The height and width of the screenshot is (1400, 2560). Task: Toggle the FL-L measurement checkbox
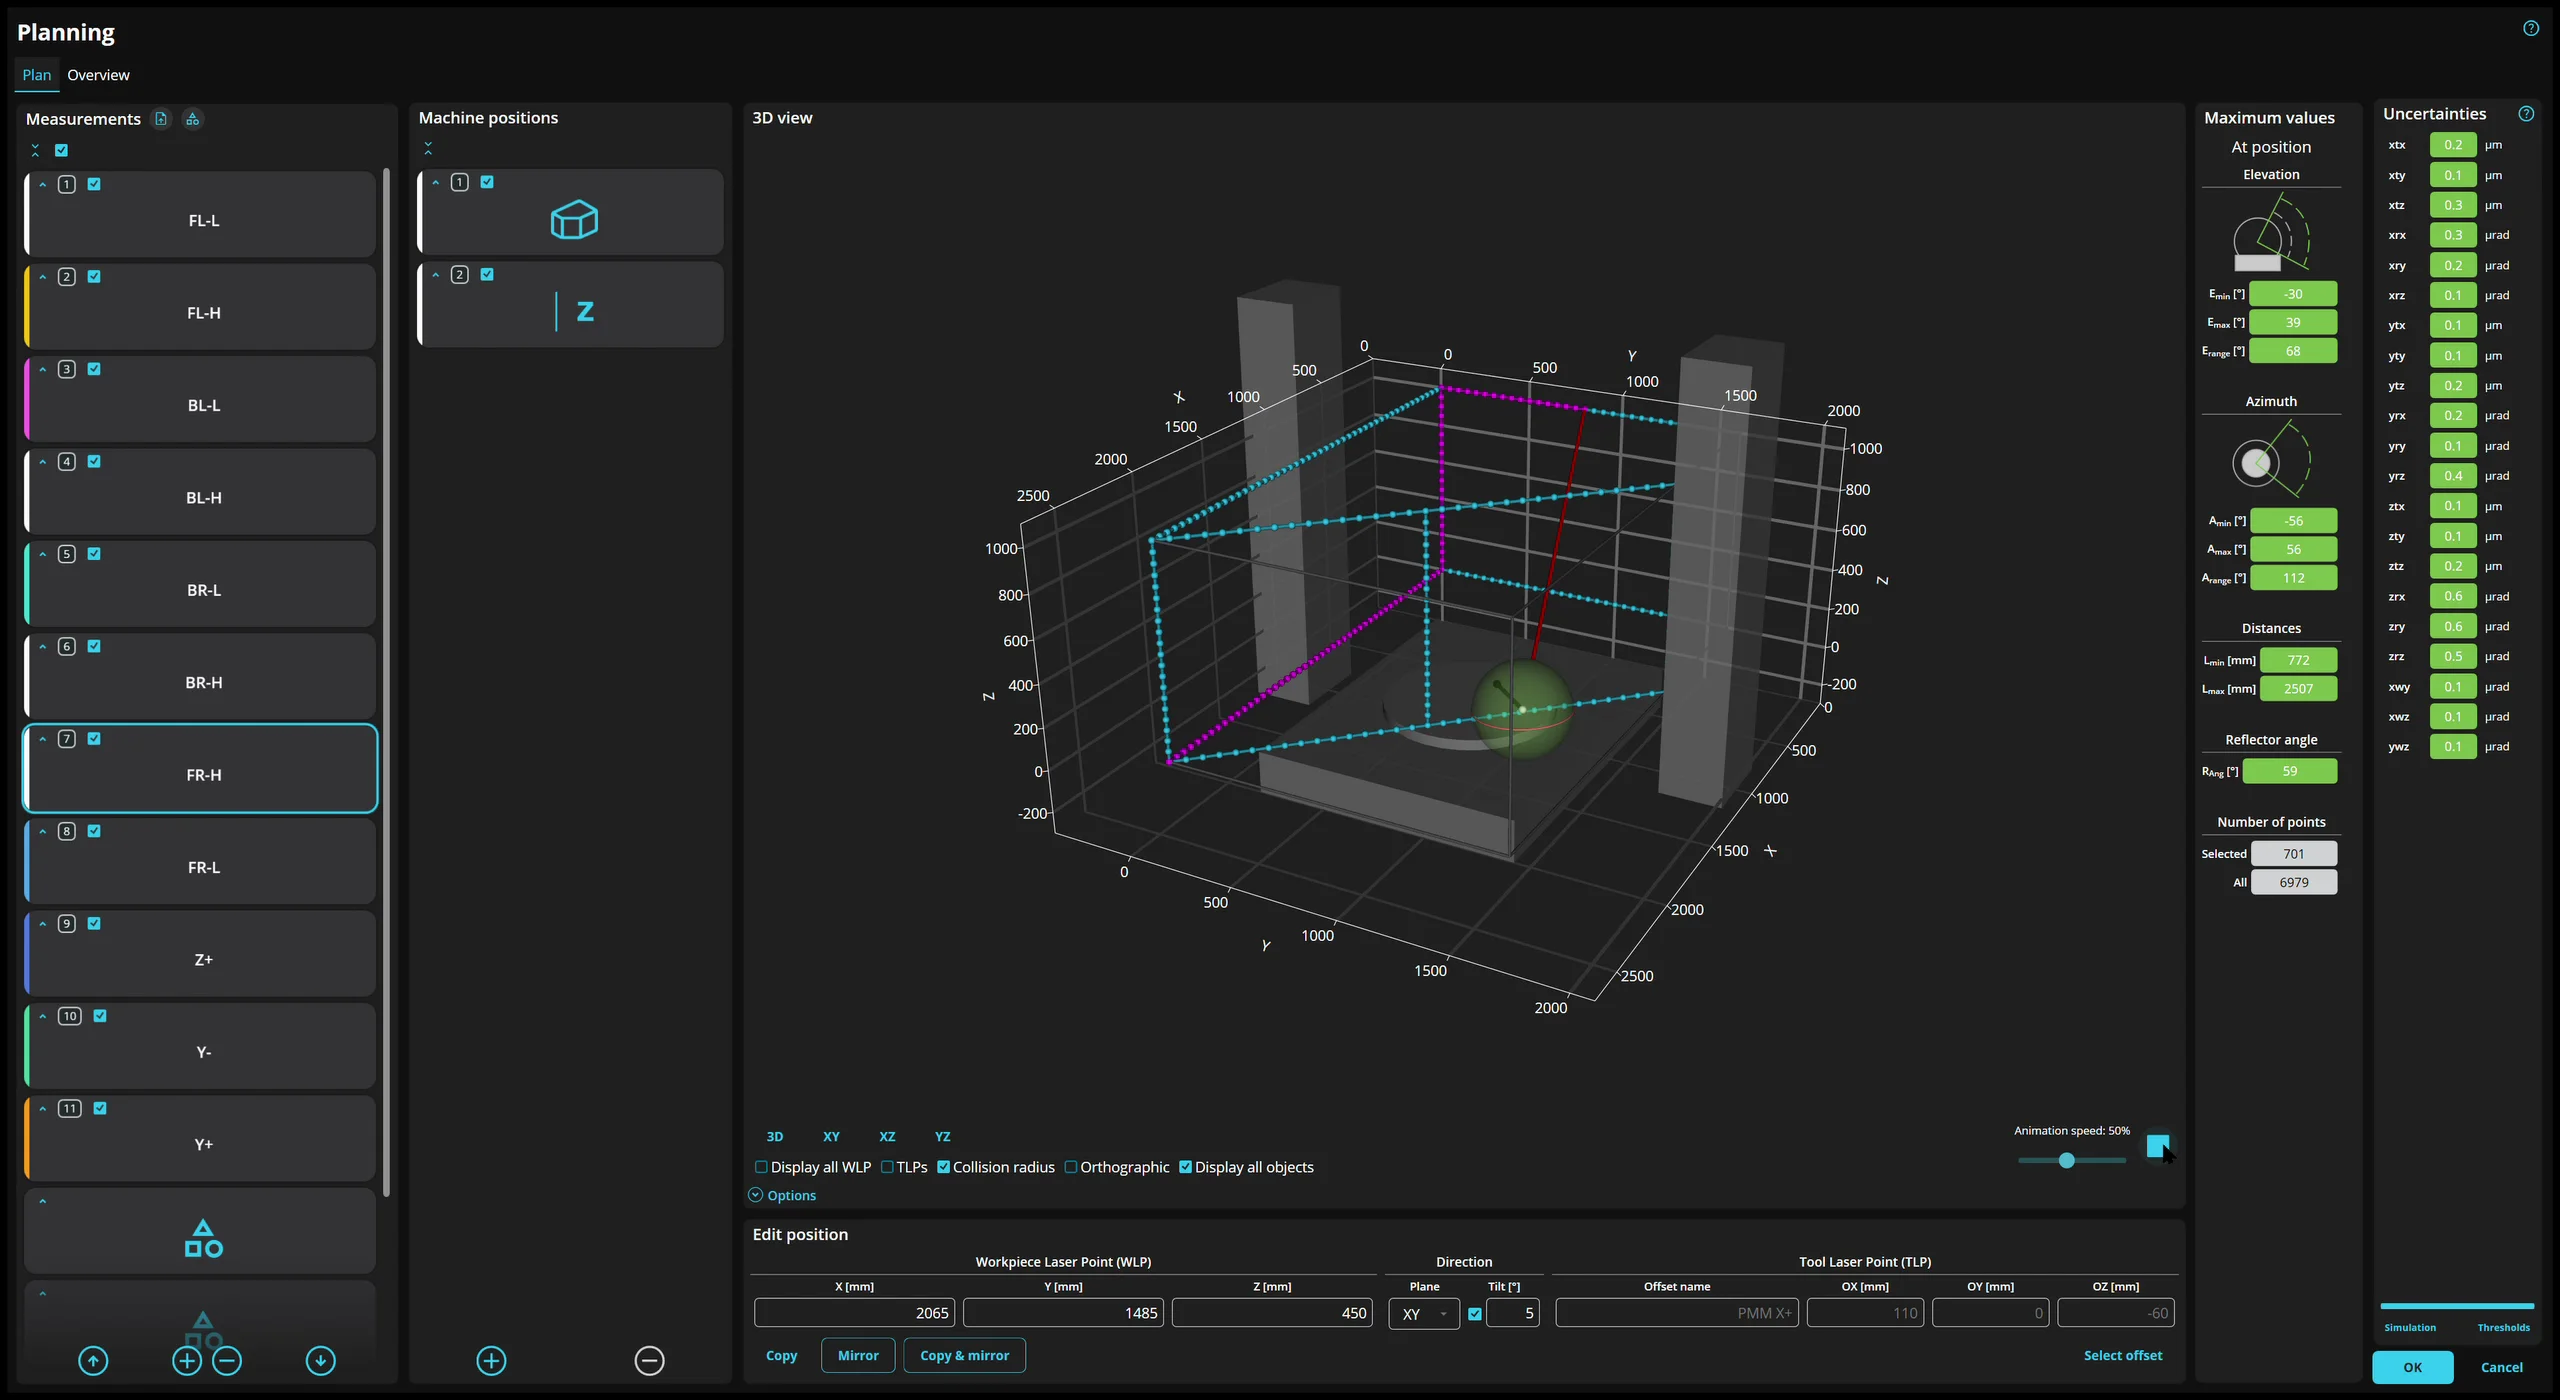(94, 184)
